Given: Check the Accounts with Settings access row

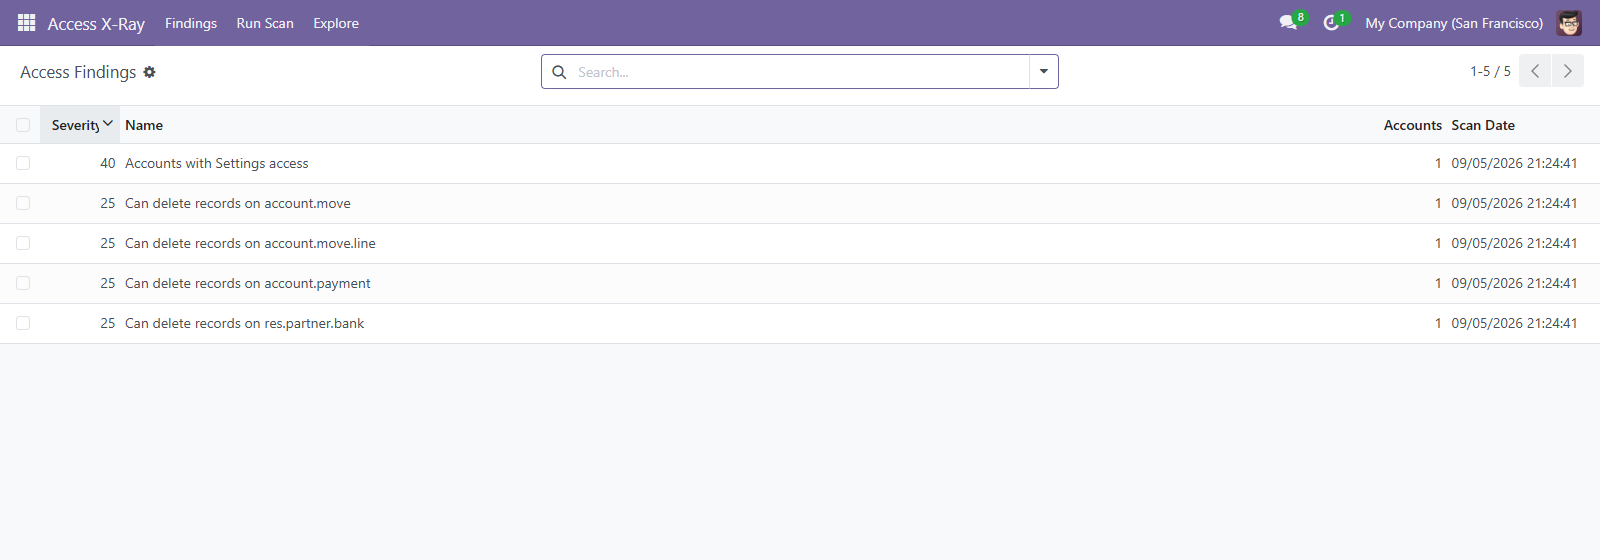Looking at the screenshot, I should [23, 163].
